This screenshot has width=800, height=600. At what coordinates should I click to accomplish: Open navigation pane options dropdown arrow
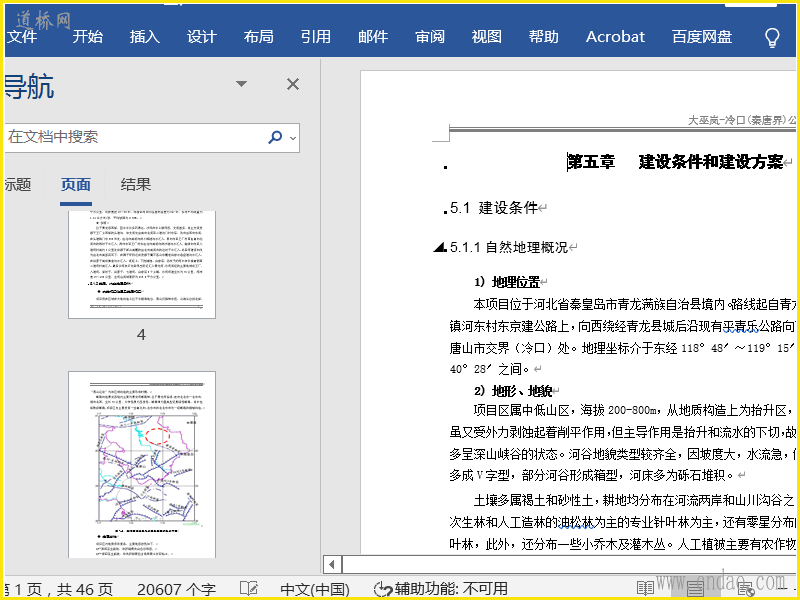tap(241, 84)
